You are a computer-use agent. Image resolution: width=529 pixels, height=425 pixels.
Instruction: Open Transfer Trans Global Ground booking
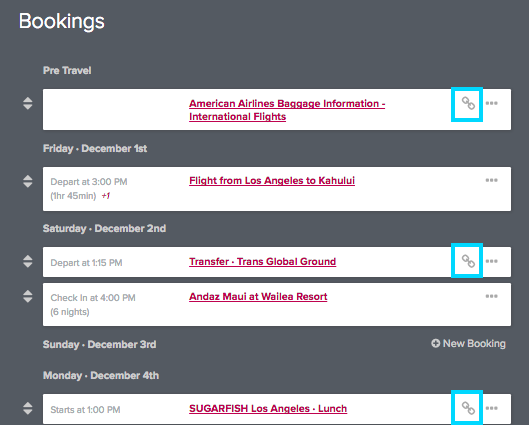point(262,262)
